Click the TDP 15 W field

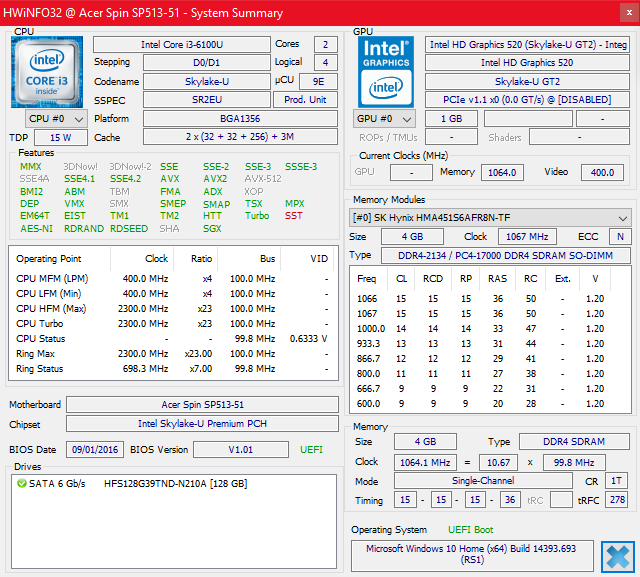[61, 138]
